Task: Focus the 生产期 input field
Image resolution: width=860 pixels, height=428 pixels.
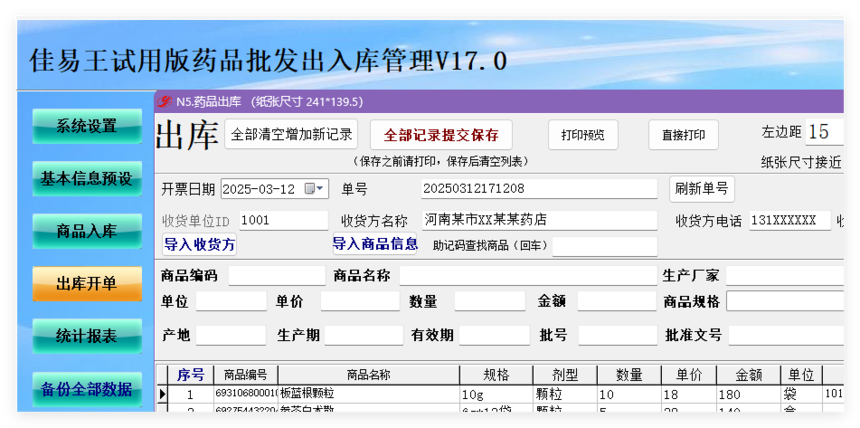Action: pos(364,335)
